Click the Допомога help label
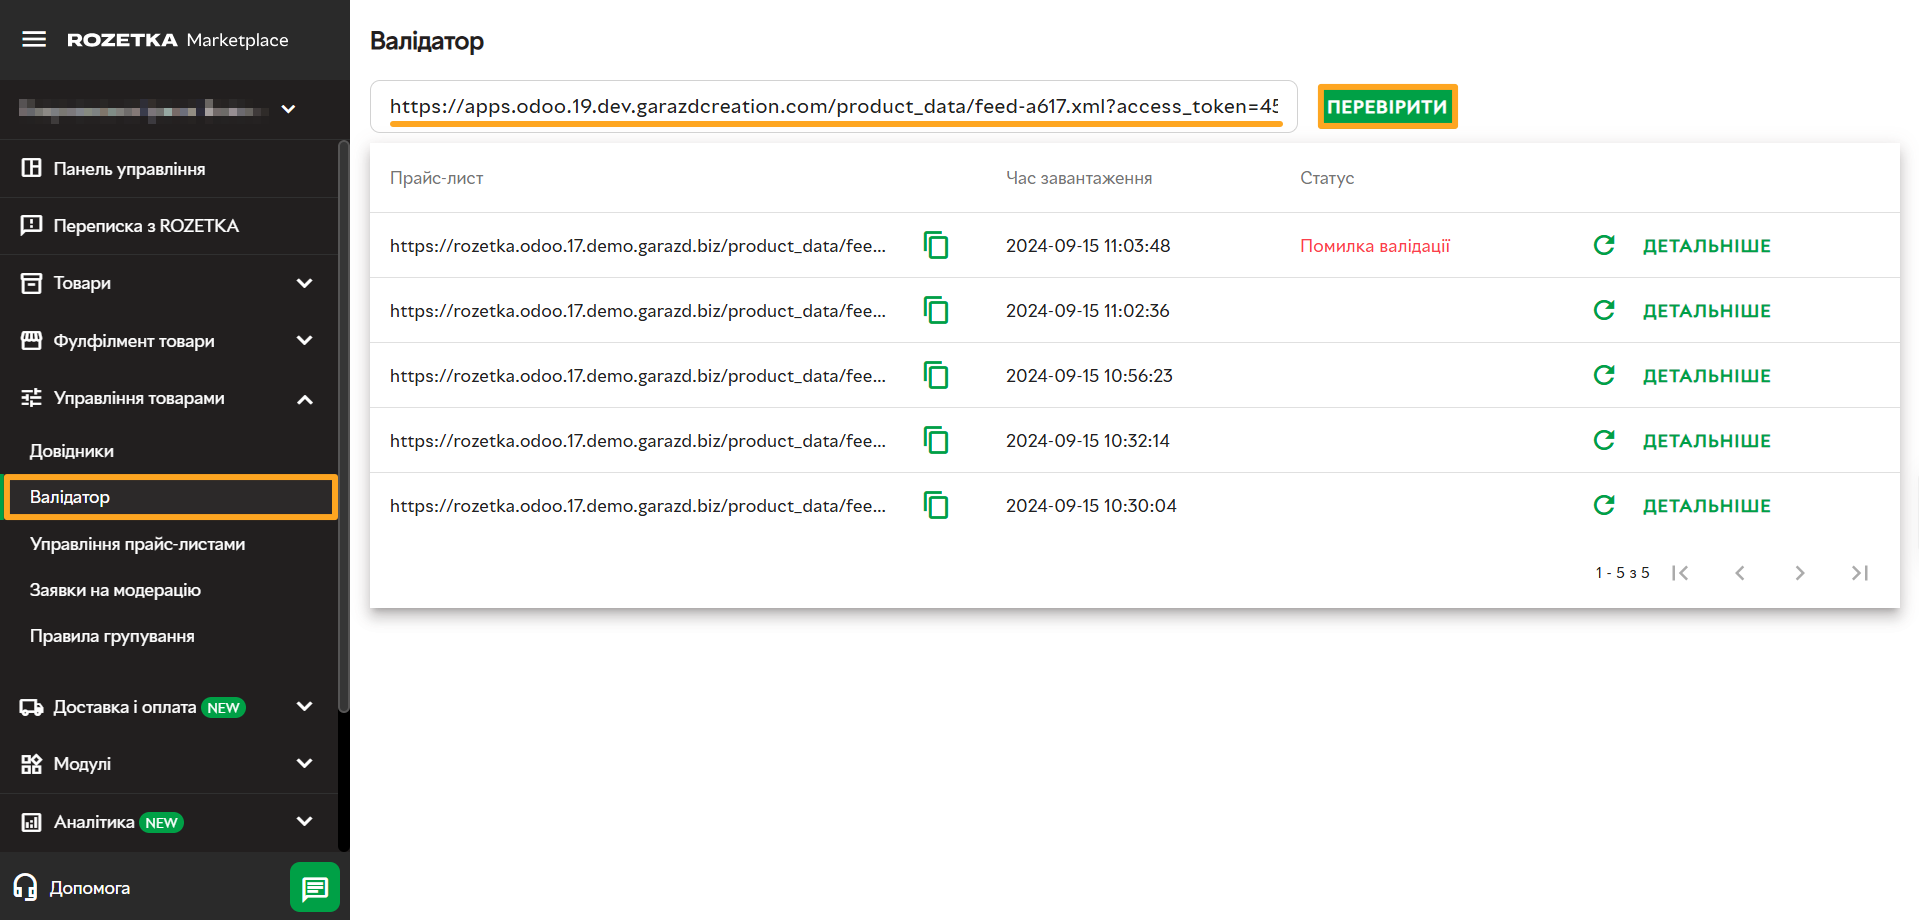Screen dimensions: 1919x920 (90, 888)
